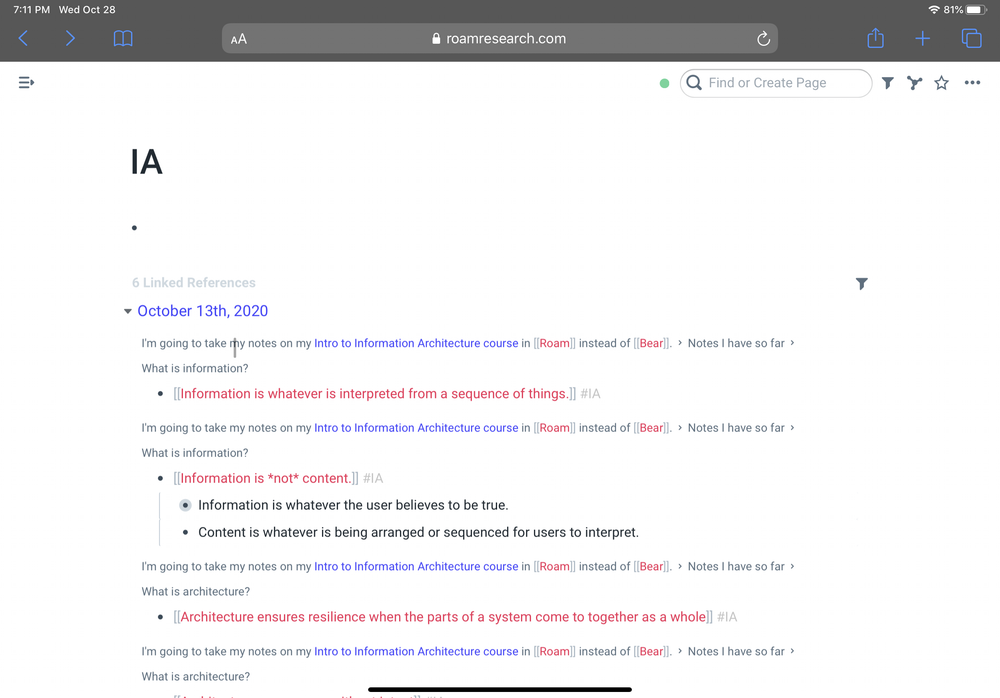
Task: Open the Roam left sidebar menu
Action: [x=26, y=82]
